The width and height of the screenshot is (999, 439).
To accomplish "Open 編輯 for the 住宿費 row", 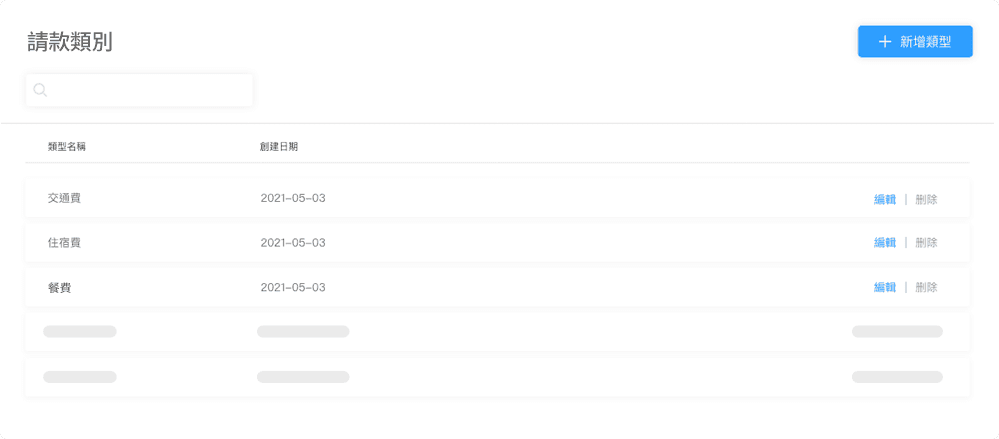I will 885,243.
